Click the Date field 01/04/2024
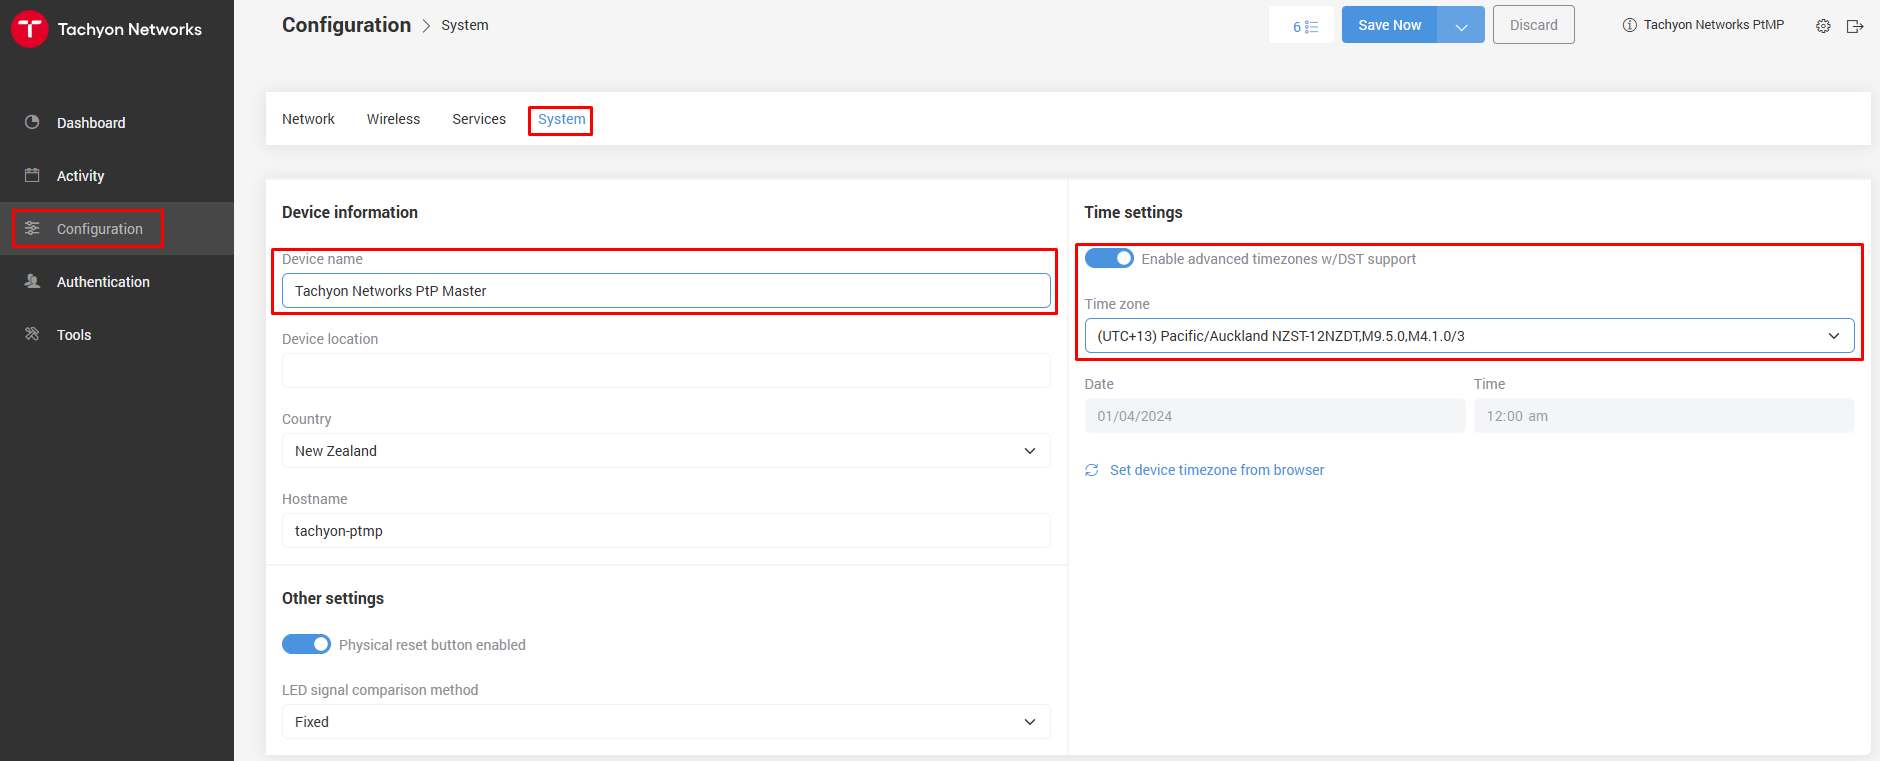1880x761 pixels. pos(1275,416)
